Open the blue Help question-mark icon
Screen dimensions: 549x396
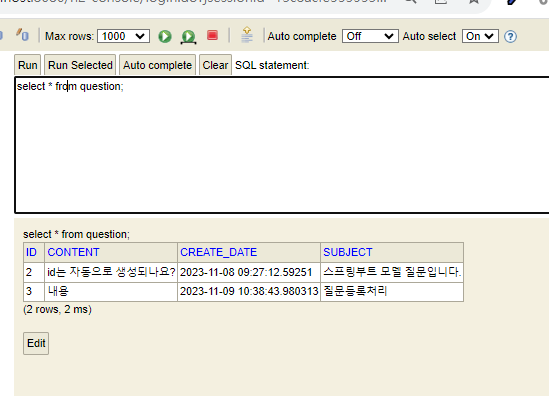(510, 36)
